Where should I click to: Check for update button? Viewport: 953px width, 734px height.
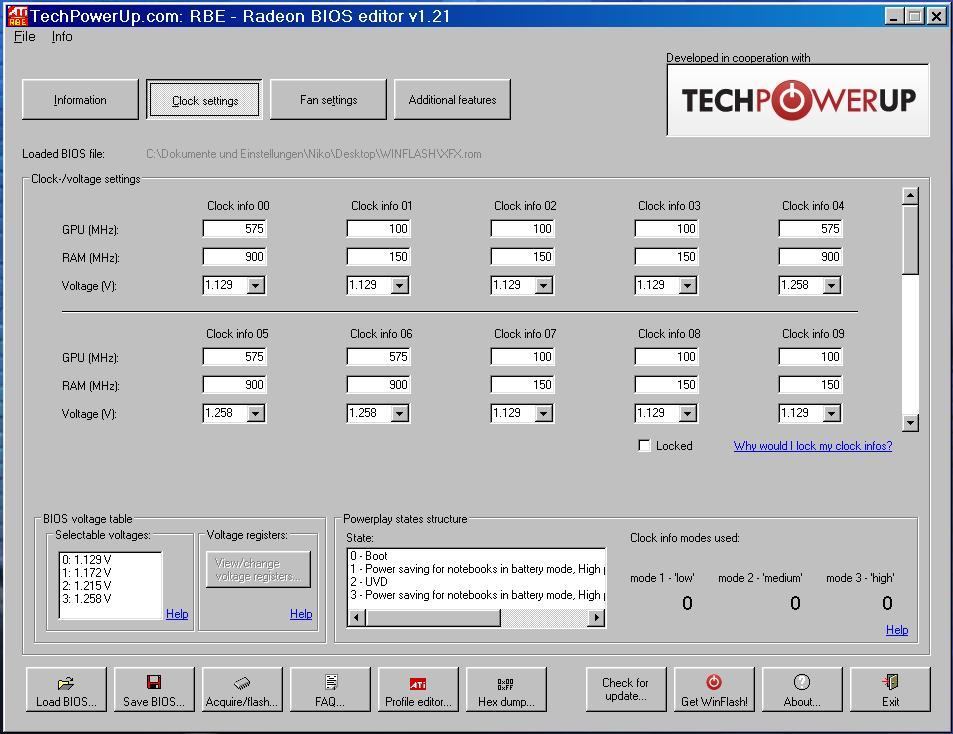point(626,689)
